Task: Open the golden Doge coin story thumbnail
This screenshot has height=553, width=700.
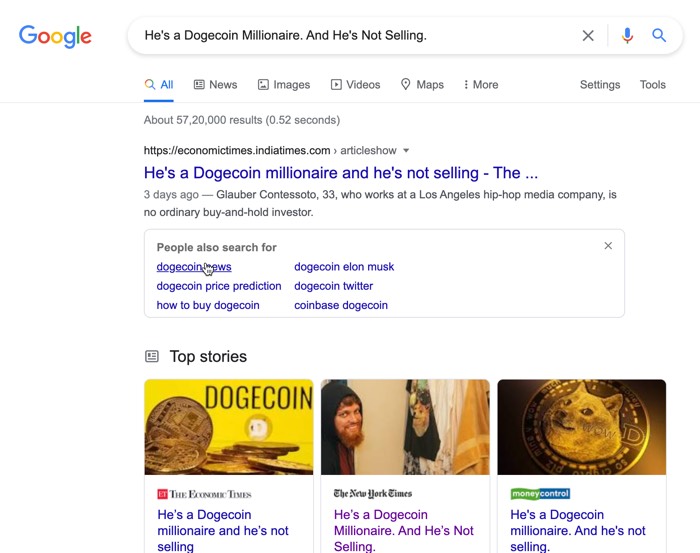Action: coord(582,427)
